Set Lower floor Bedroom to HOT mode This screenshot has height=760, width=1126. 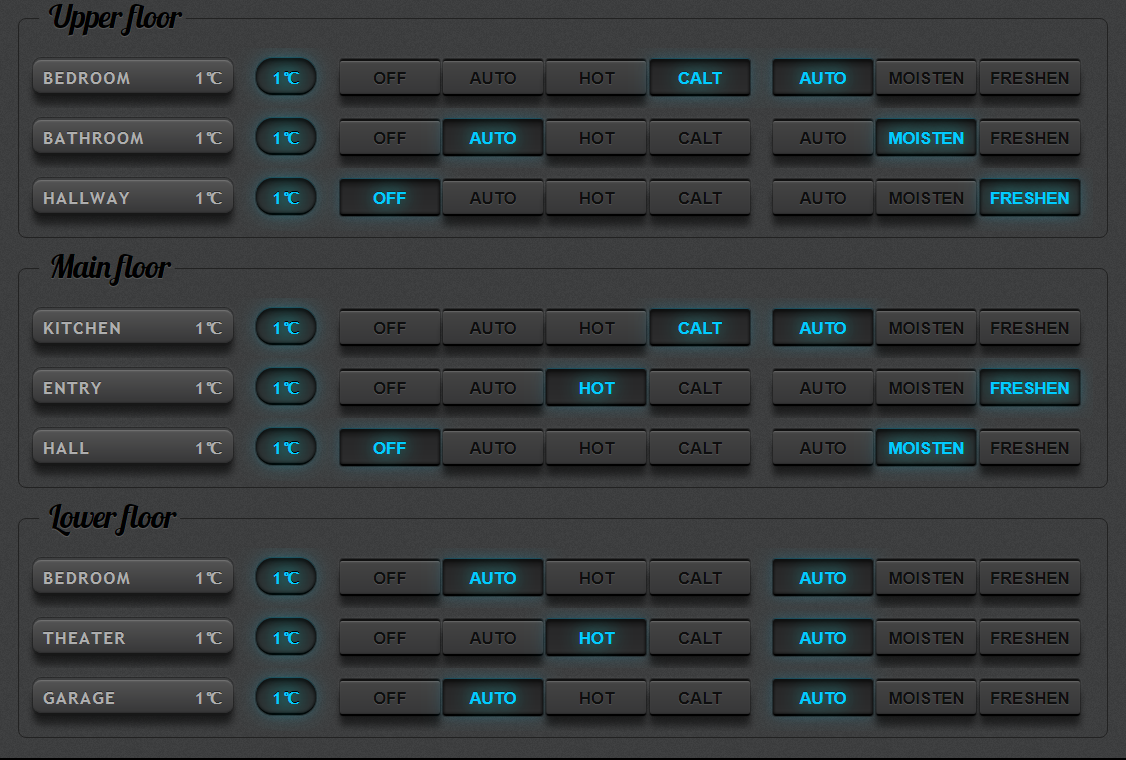click(596, 578)
